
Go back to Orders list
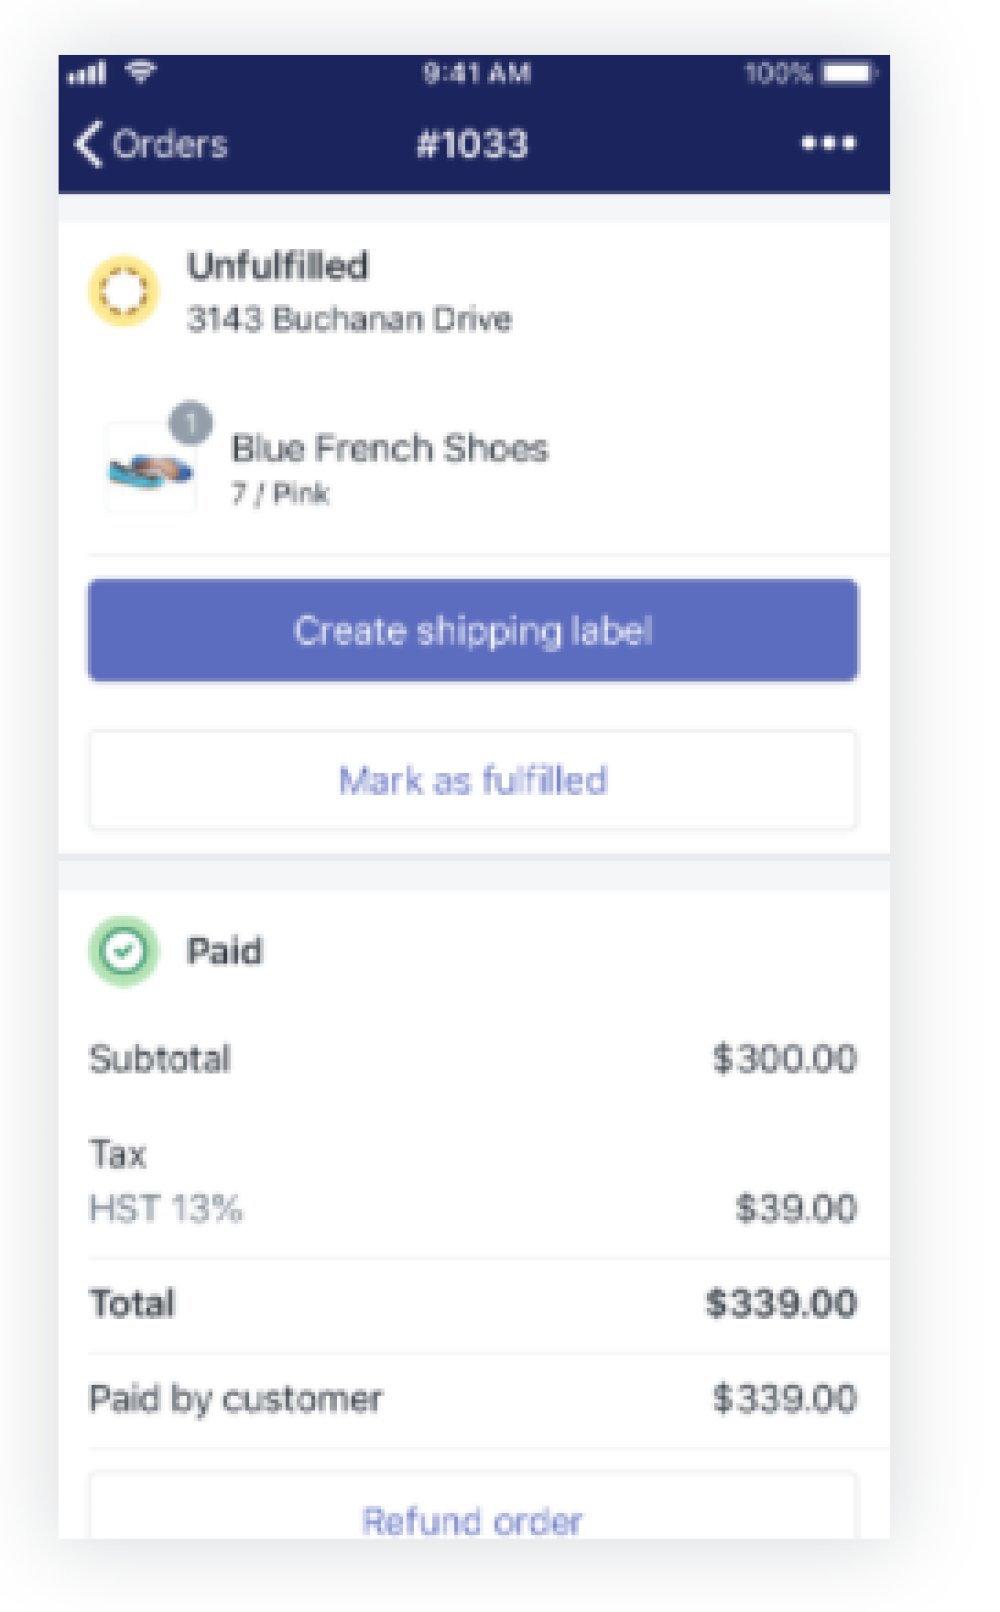click(151, 144)
